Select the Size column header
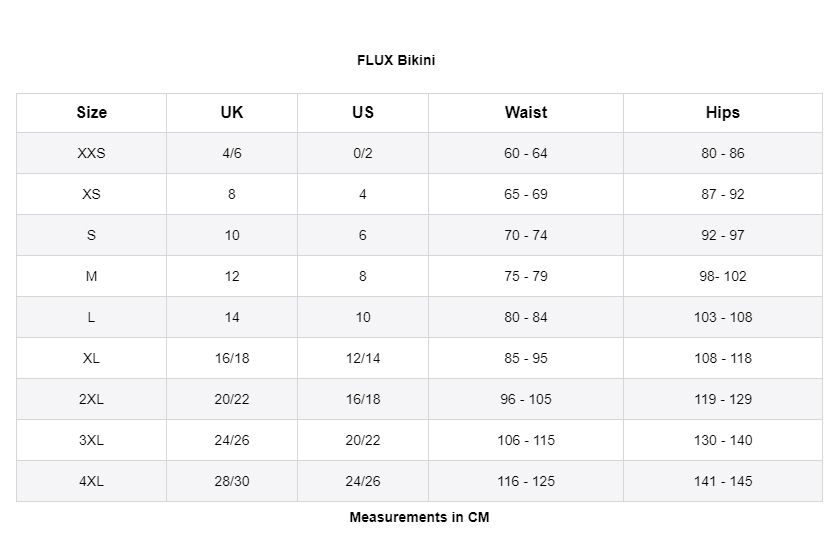The width and height of the screenshot is (838, 546). pyautogui.click(x=91, y=113)
